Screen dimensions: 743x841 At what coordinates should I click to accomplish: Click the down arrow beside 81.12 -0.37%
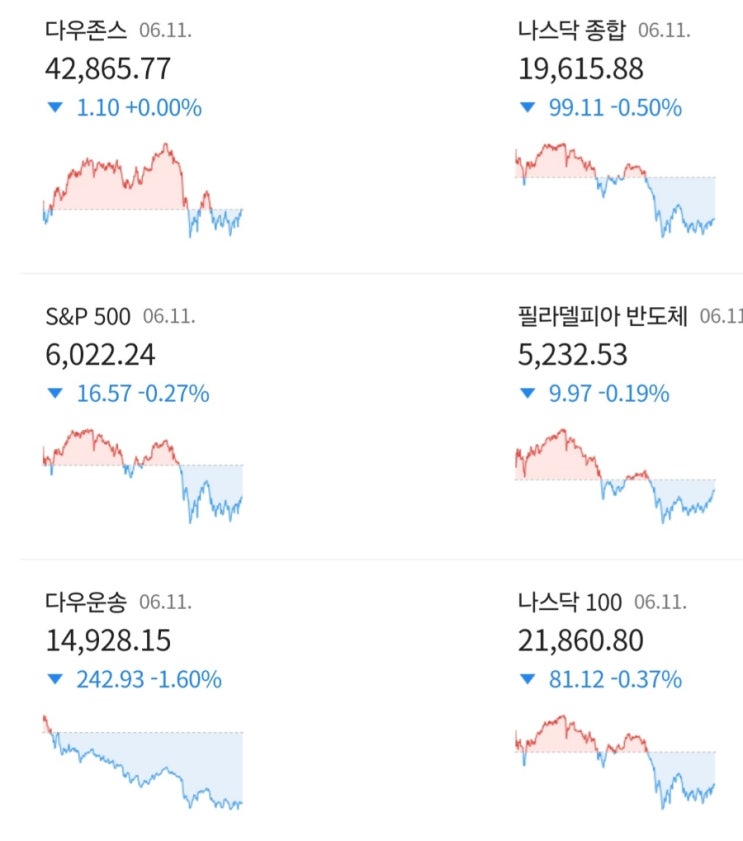coord(527,680)
